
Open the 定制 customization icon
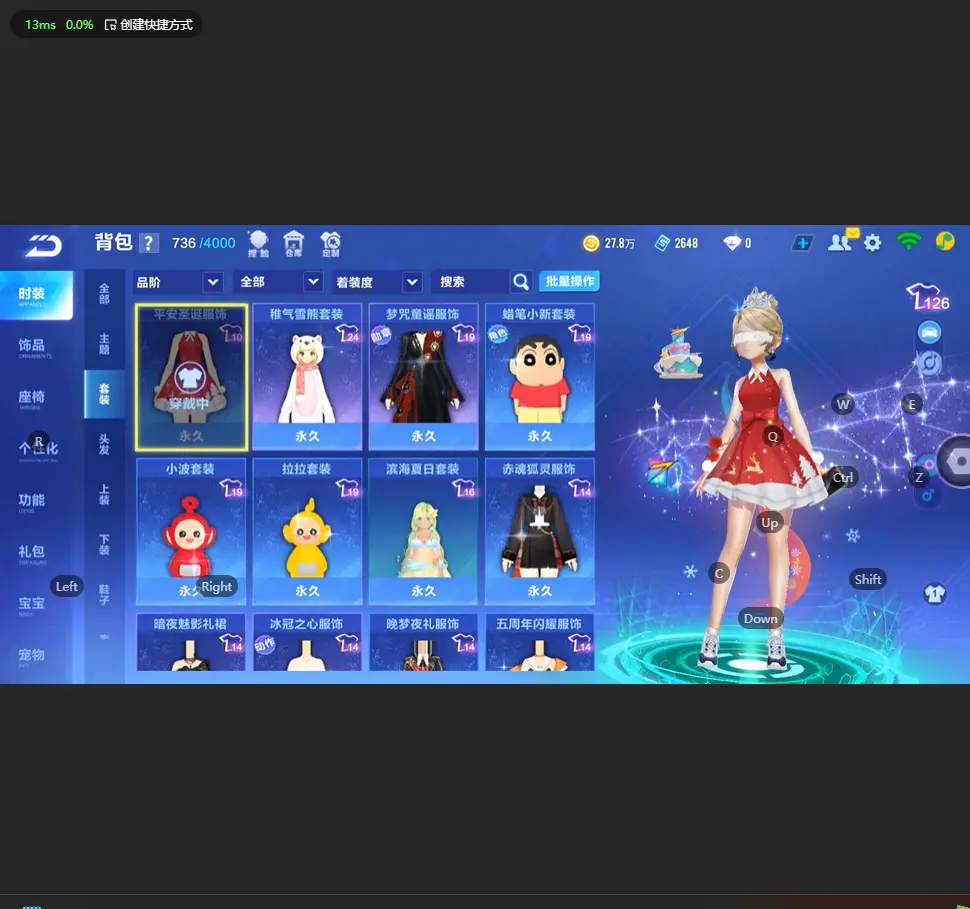pos(330,243)
